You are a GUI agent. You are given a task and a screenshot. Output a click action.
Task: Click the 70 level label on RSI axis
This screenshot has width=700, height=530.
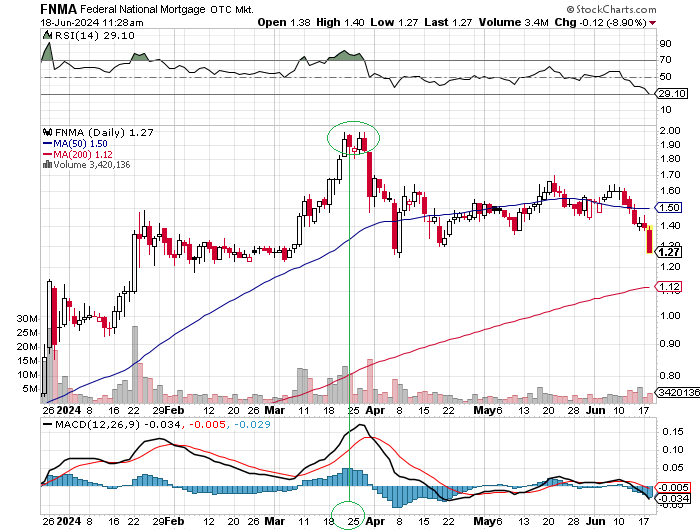(665, 59)
